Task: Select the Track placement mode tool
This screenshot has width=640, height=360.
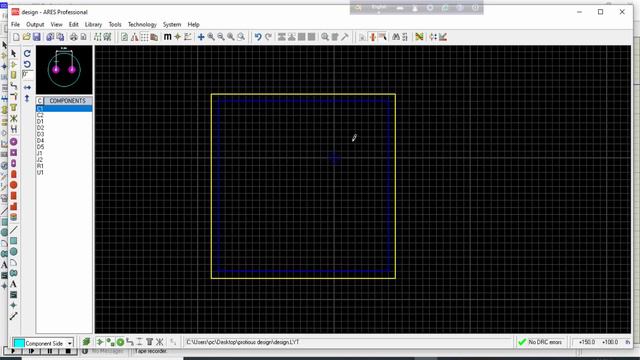Action: click(13, 86)
